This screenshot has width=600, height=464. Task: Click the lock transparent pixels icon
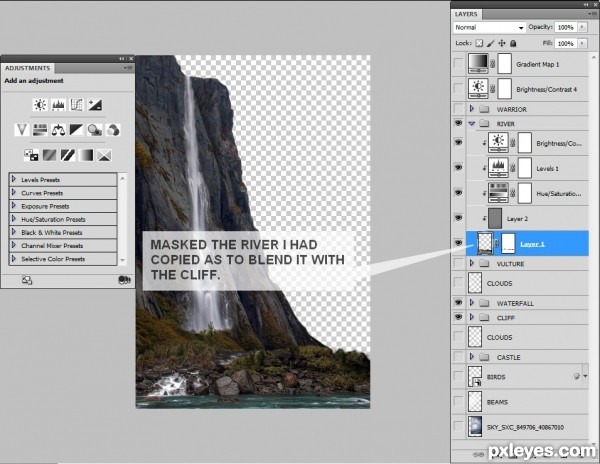(x=479, y=43)
